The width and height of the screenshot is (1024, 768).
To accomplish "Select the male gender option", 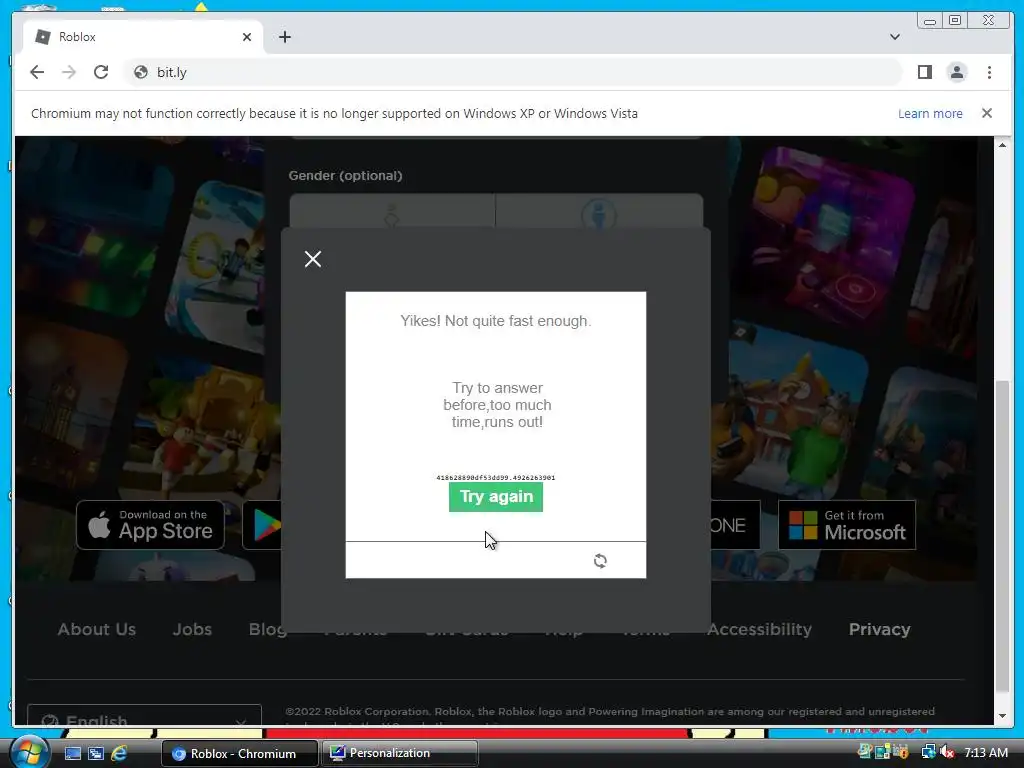I will 599,211.
